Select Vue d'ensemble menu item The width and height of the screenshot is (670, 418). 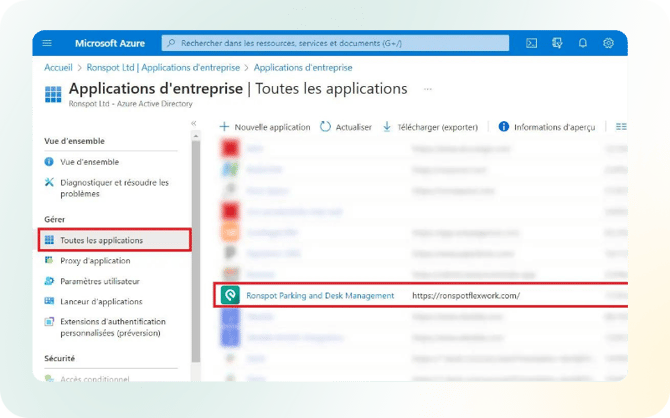pyautogui.click(x=89, y=162)
